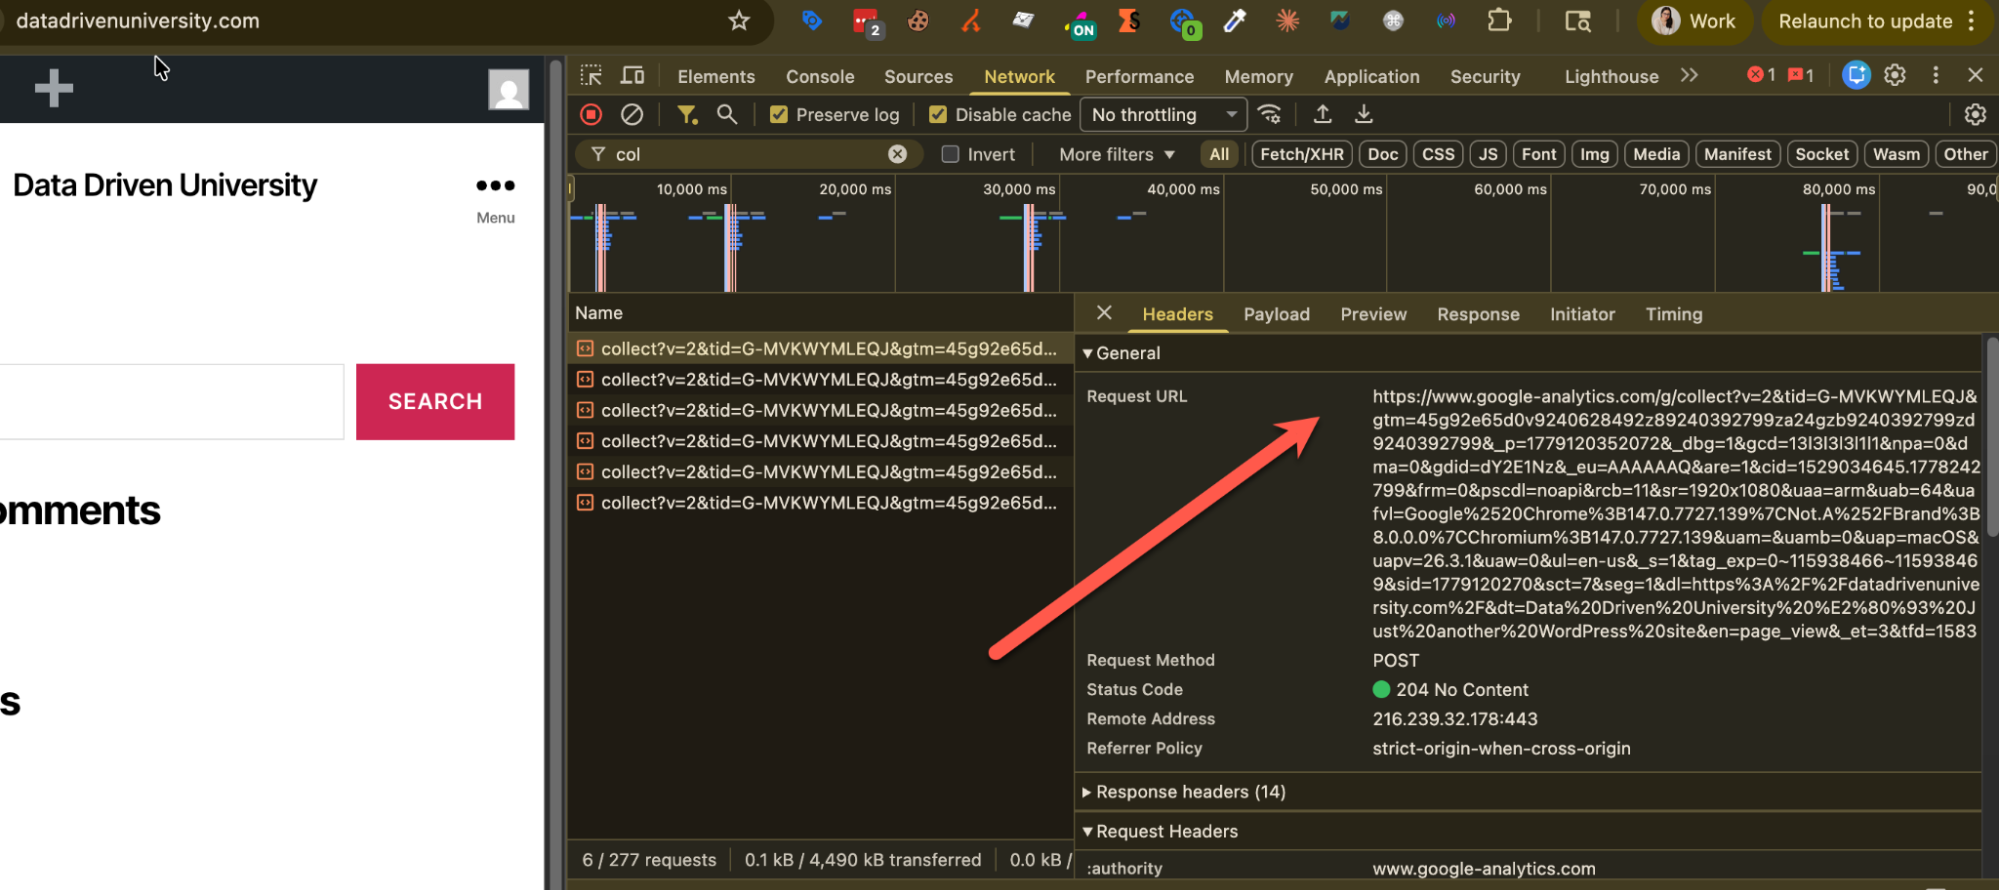
Task: Click the site search input field
Action: (170, 401)
